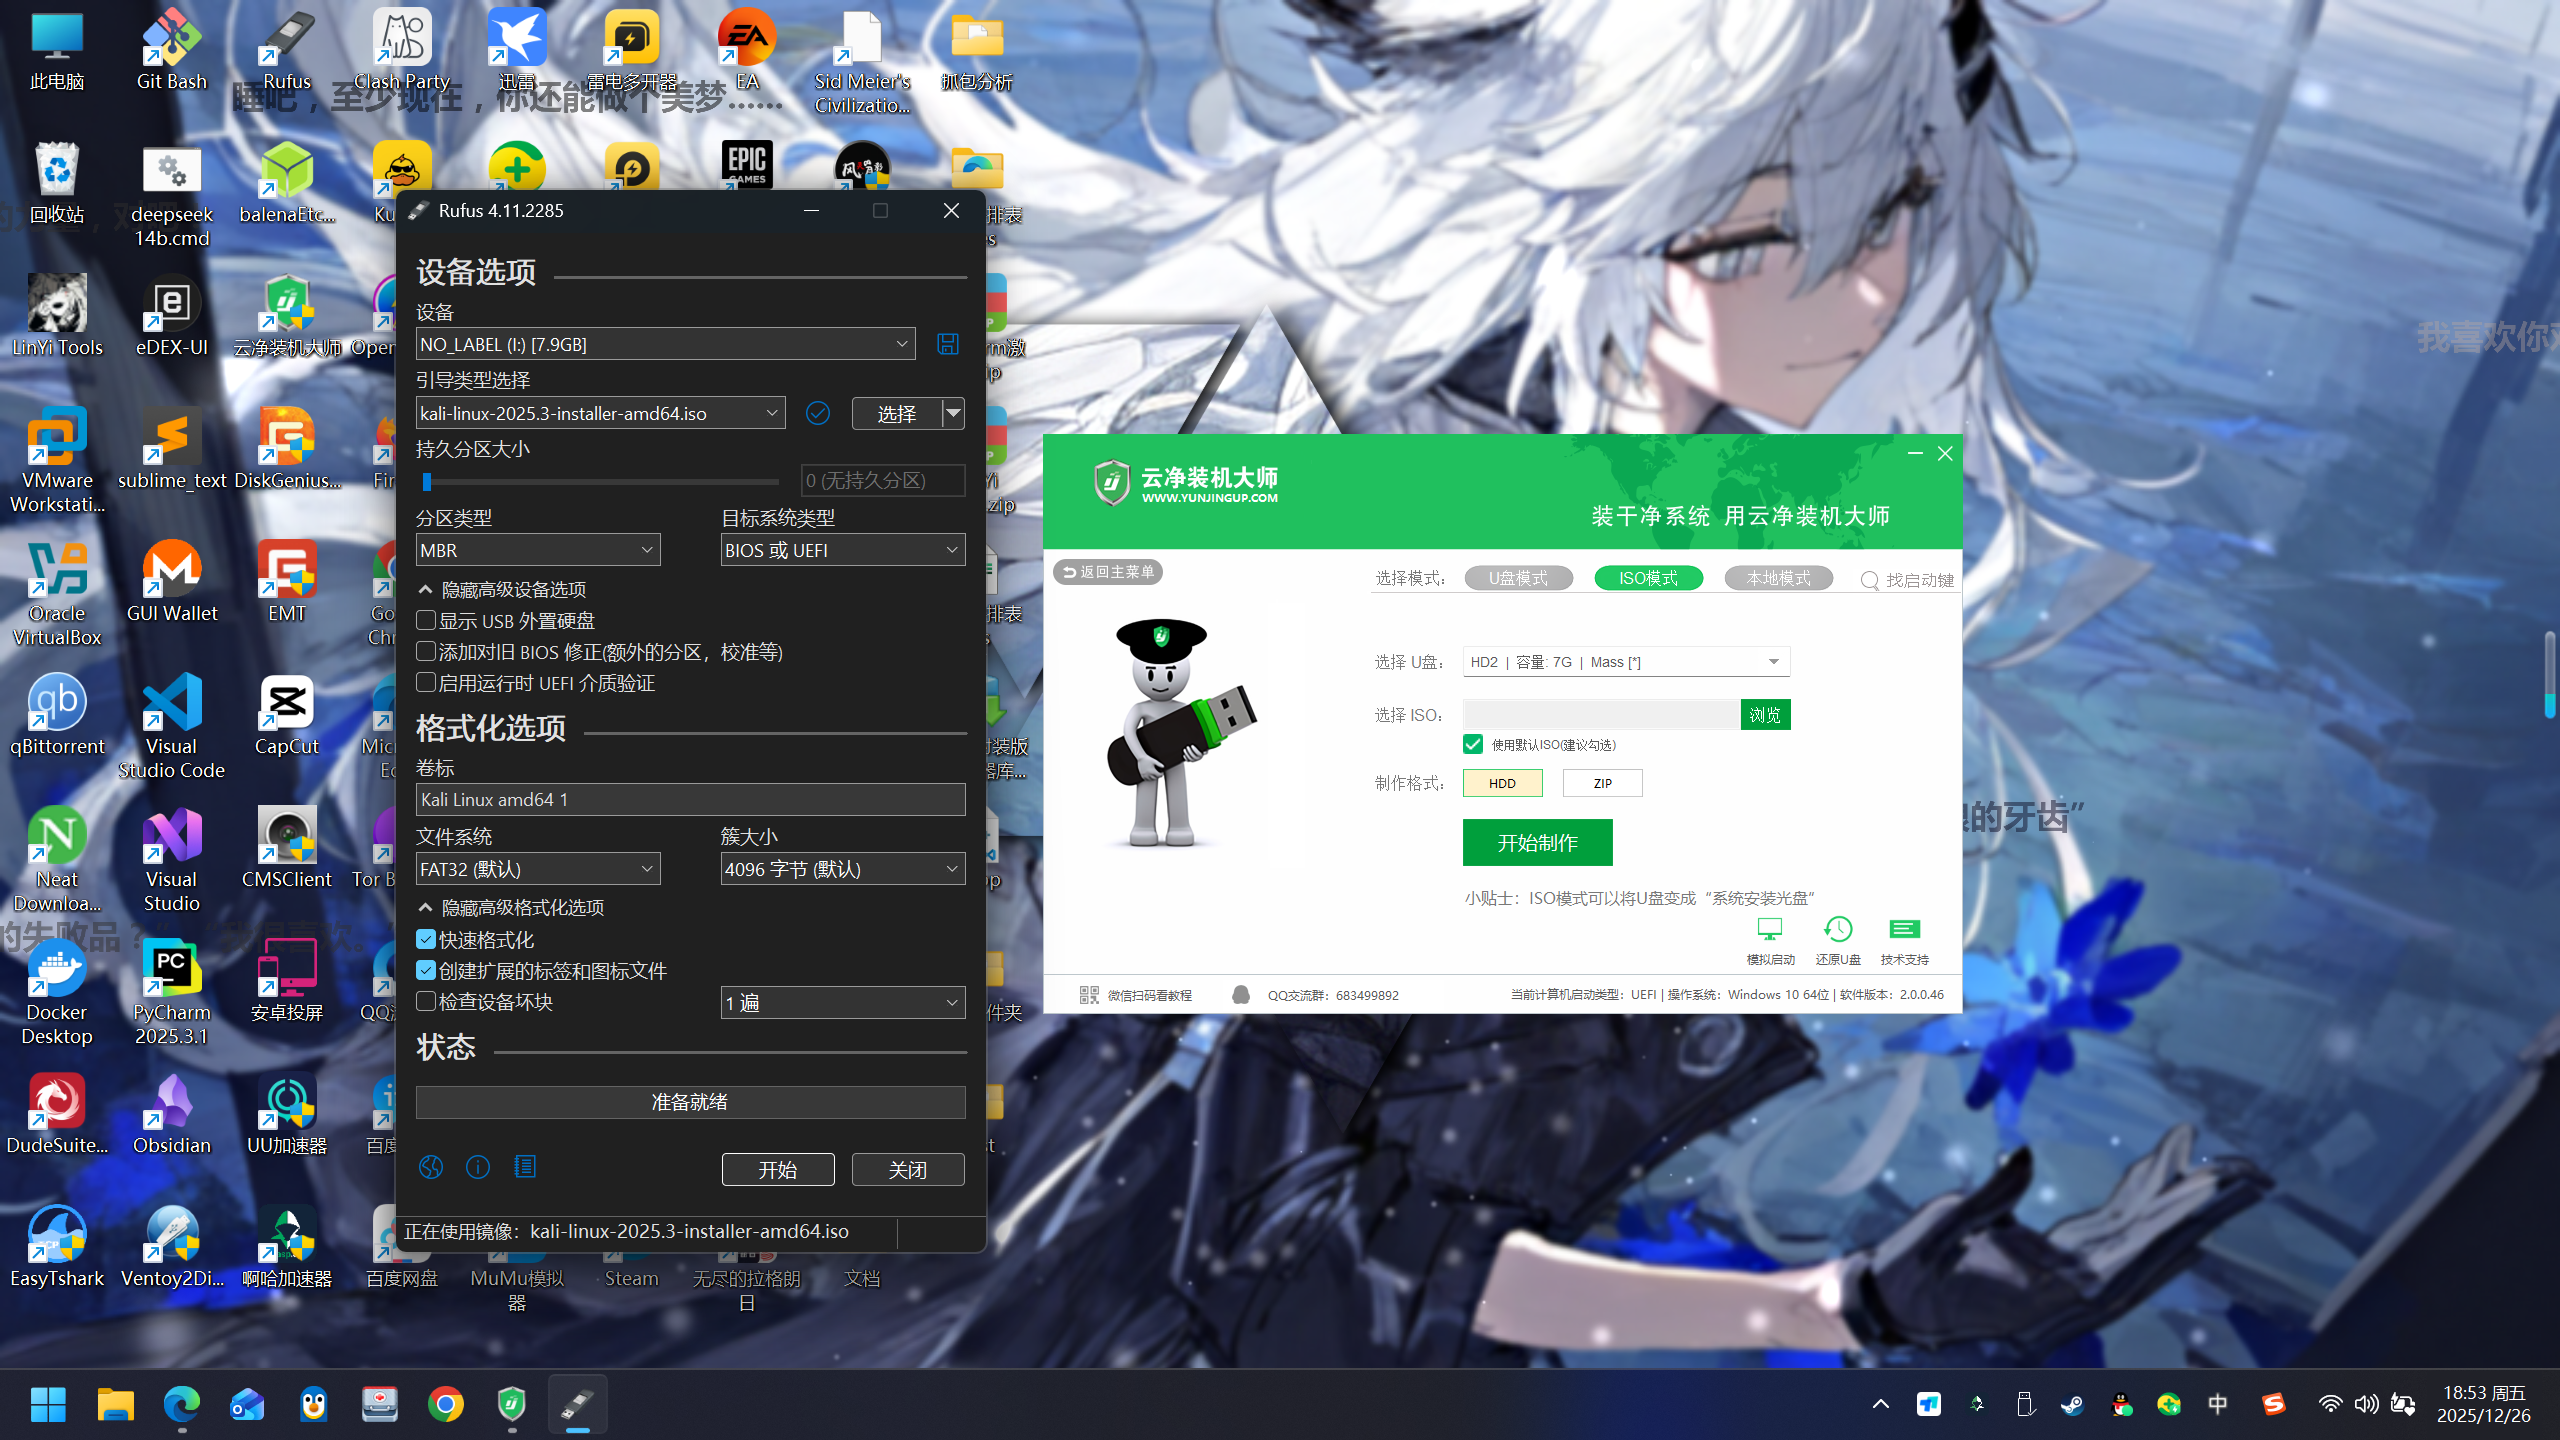Collapse 隐藏高级设备选项 section
2560x1440 pixels.
[502, 590]
